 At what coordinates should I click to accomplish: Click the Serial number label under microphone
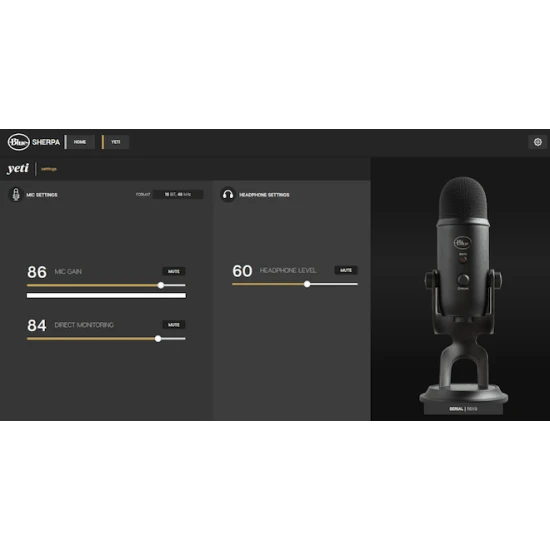pyautogui.click(x=463, y=409)
